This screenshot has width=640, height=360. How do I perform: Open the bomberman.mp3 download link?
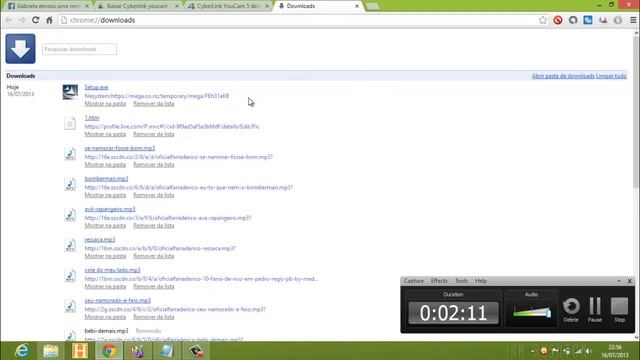[x=106, y=178]
